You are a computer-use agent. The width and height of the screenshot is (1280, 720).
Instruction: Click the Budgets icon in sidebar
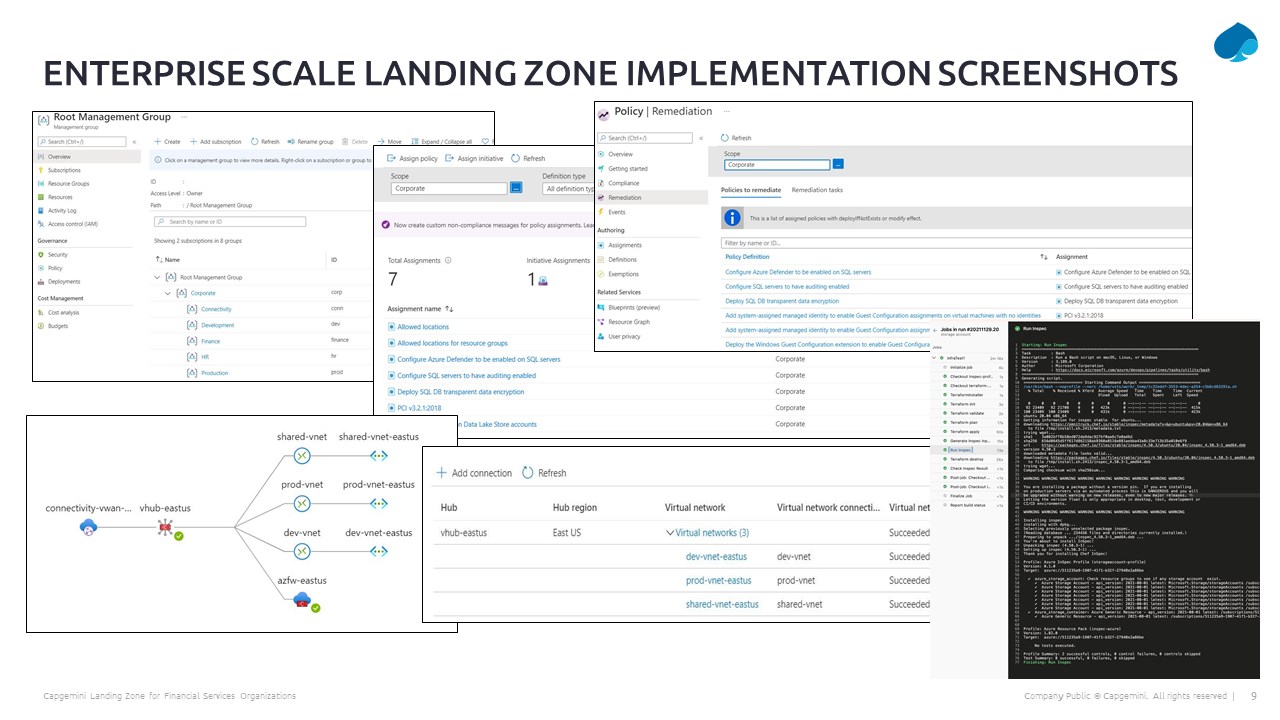(41, 326)
